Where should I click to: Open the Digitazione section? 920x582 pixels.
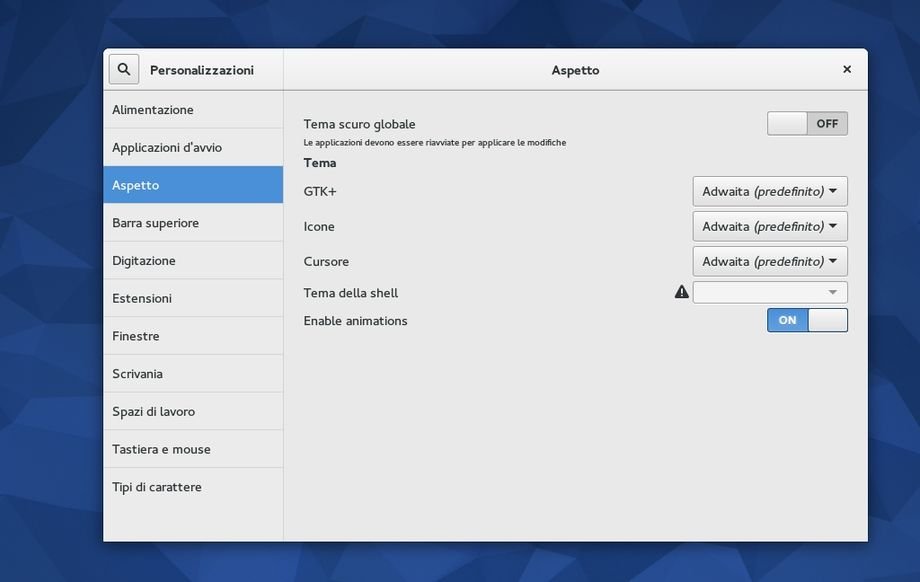(x=193, y=261)
